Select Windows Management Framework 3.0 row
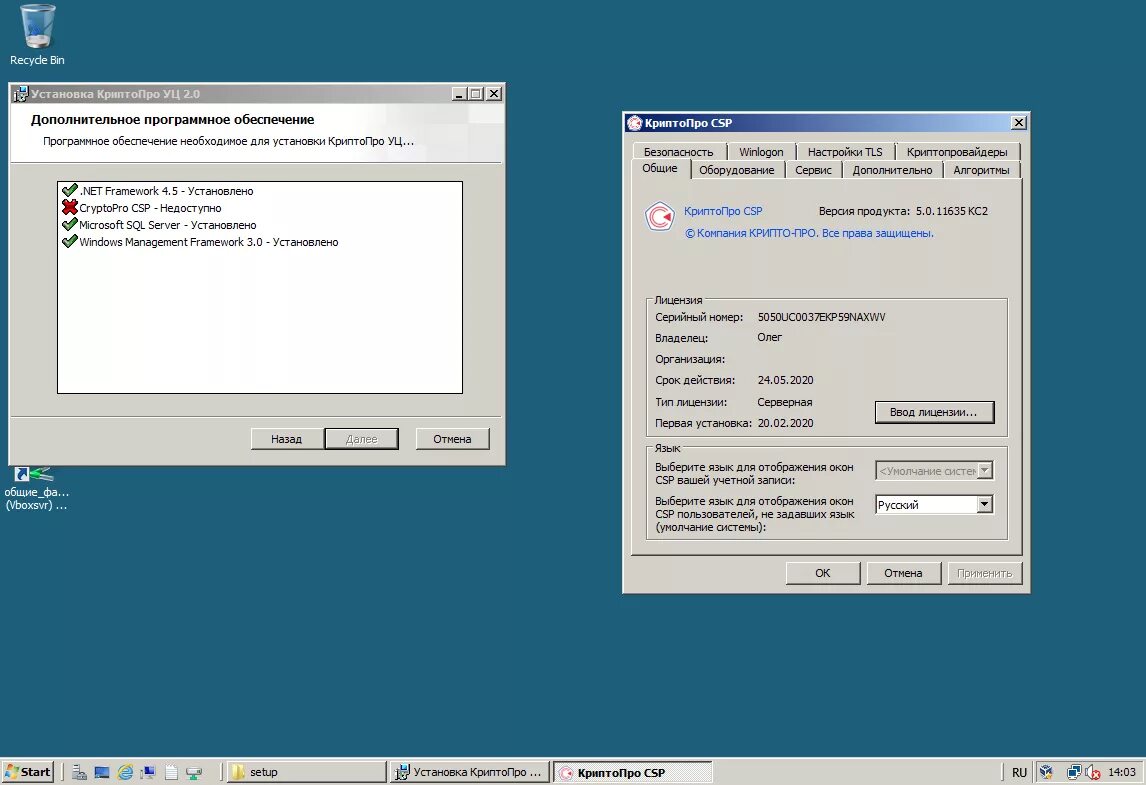1146x785 pixels. tap(259, 241)
